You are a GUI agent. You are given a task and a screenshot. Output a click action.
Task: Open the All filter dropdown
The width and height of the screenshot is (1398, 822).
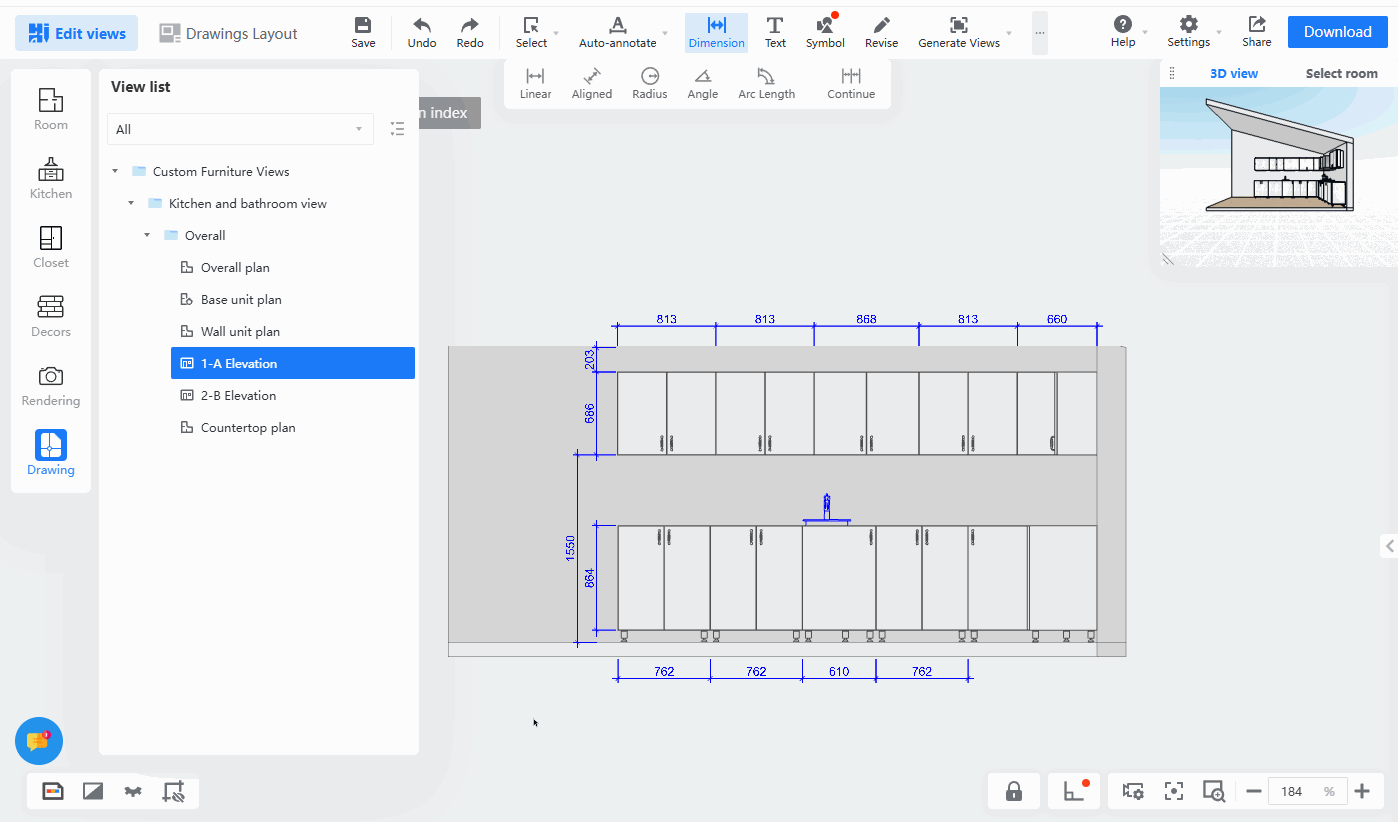240,129
